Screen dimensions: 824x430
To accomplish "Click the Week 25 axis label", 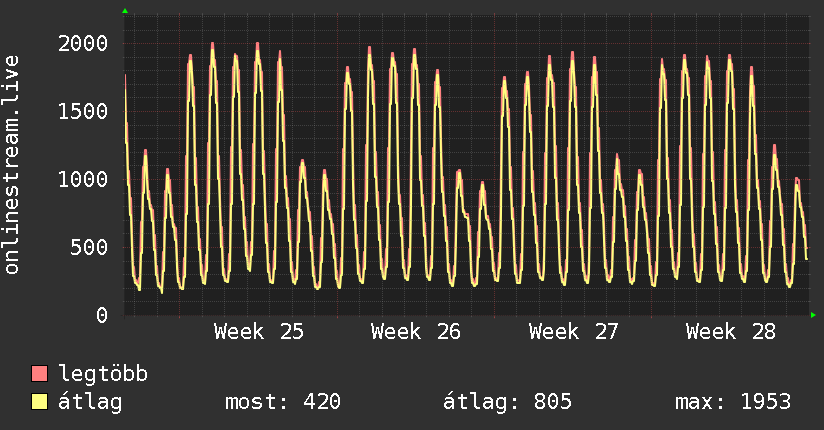I will (x=259, y=332).
